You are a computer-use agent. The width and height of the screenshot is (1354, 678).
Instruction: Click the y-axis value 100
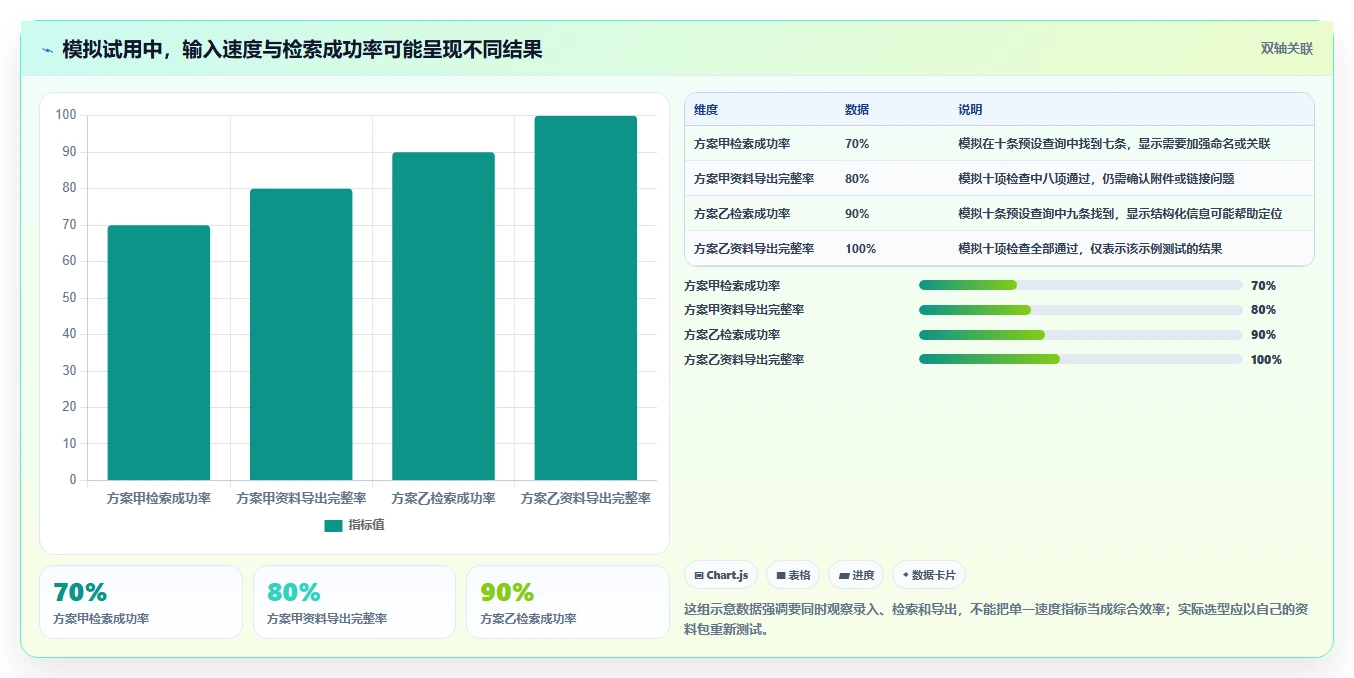pos(66,115)
